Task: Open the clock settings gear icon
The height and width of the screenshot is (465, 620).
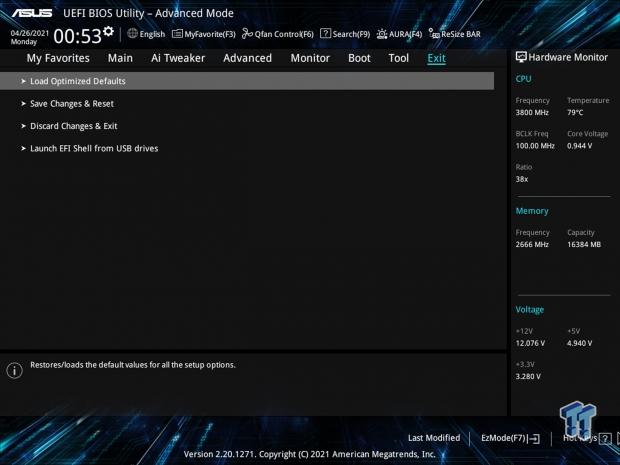Action: (x=108, y=31)
